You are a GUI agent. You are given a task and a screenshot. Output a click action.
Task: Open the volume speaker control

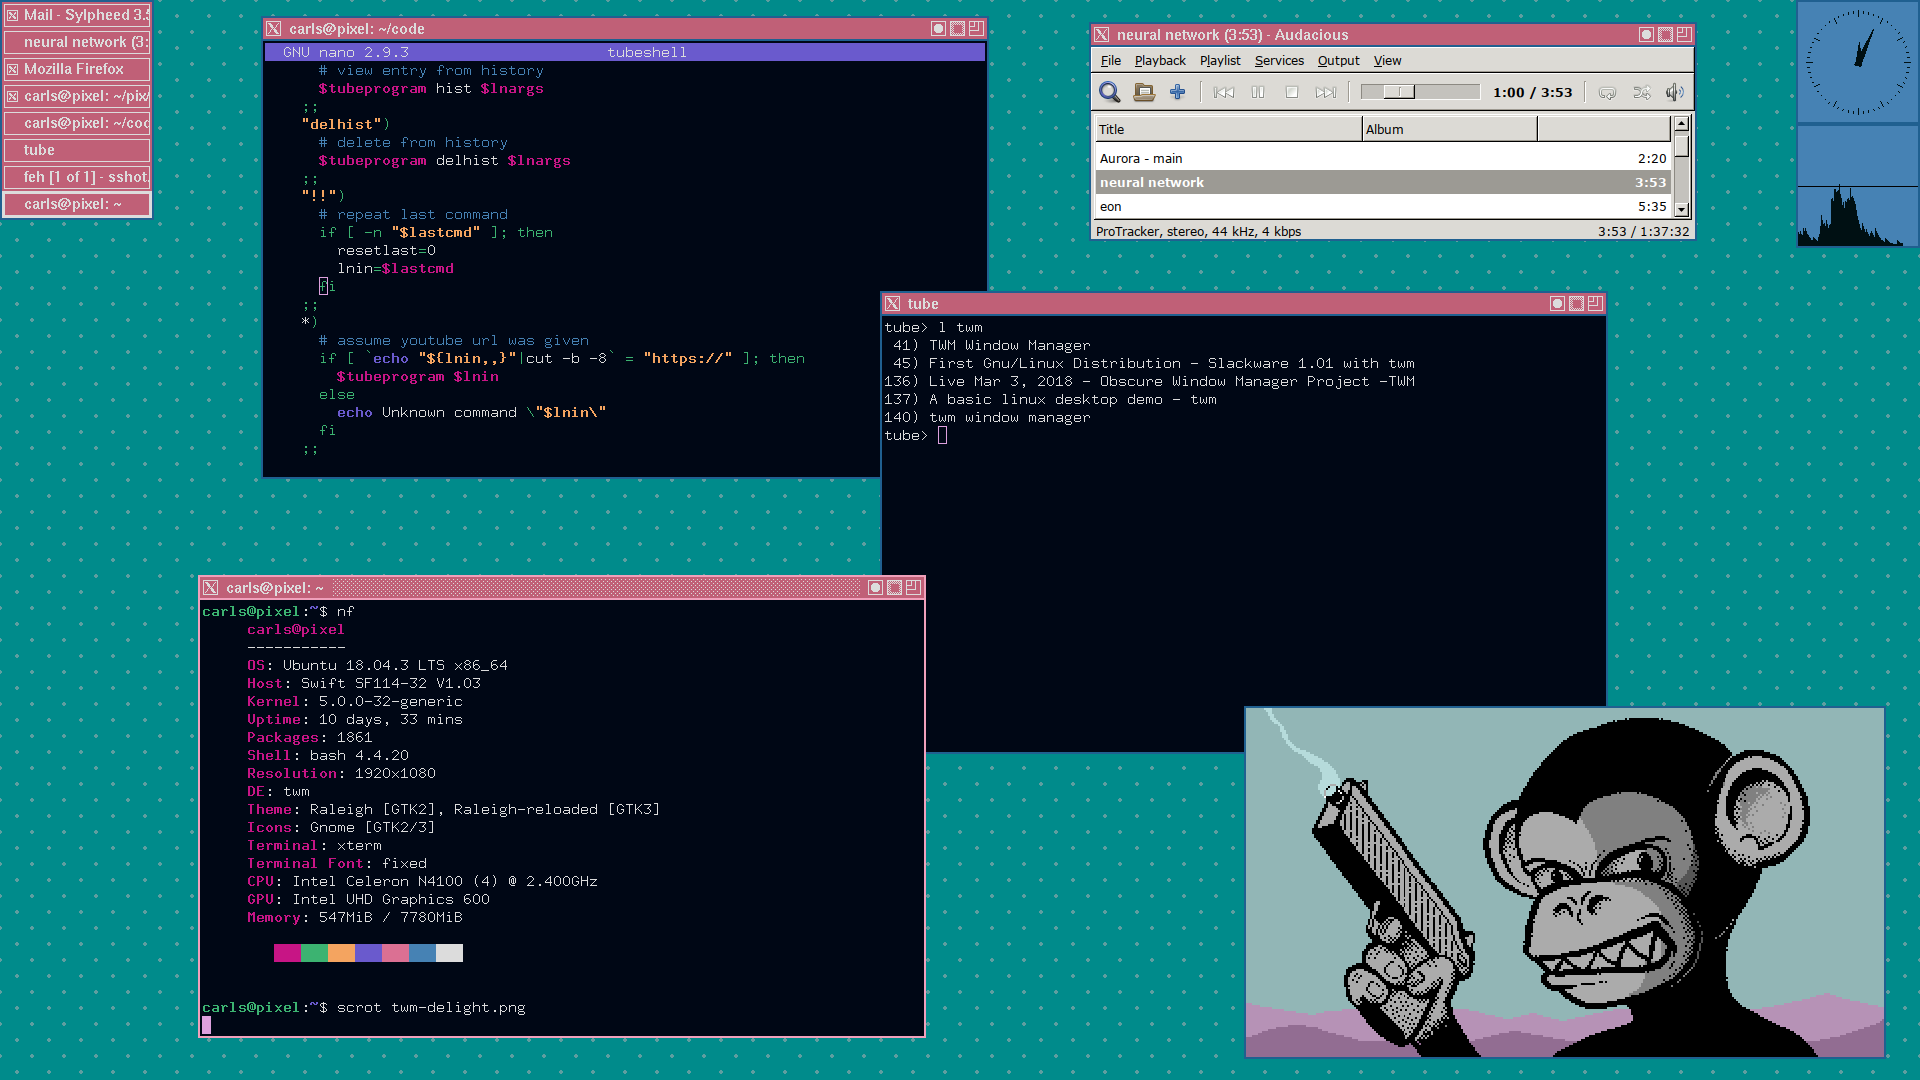(x=1675, y=92)
